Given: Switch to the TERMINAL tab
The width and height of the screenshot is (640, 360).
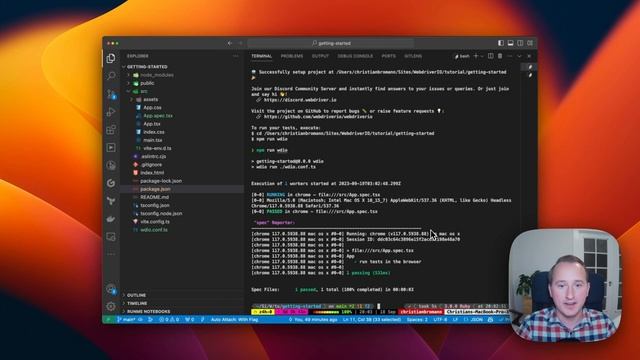Looking at the screenshot, I should (x=262, y=56).
